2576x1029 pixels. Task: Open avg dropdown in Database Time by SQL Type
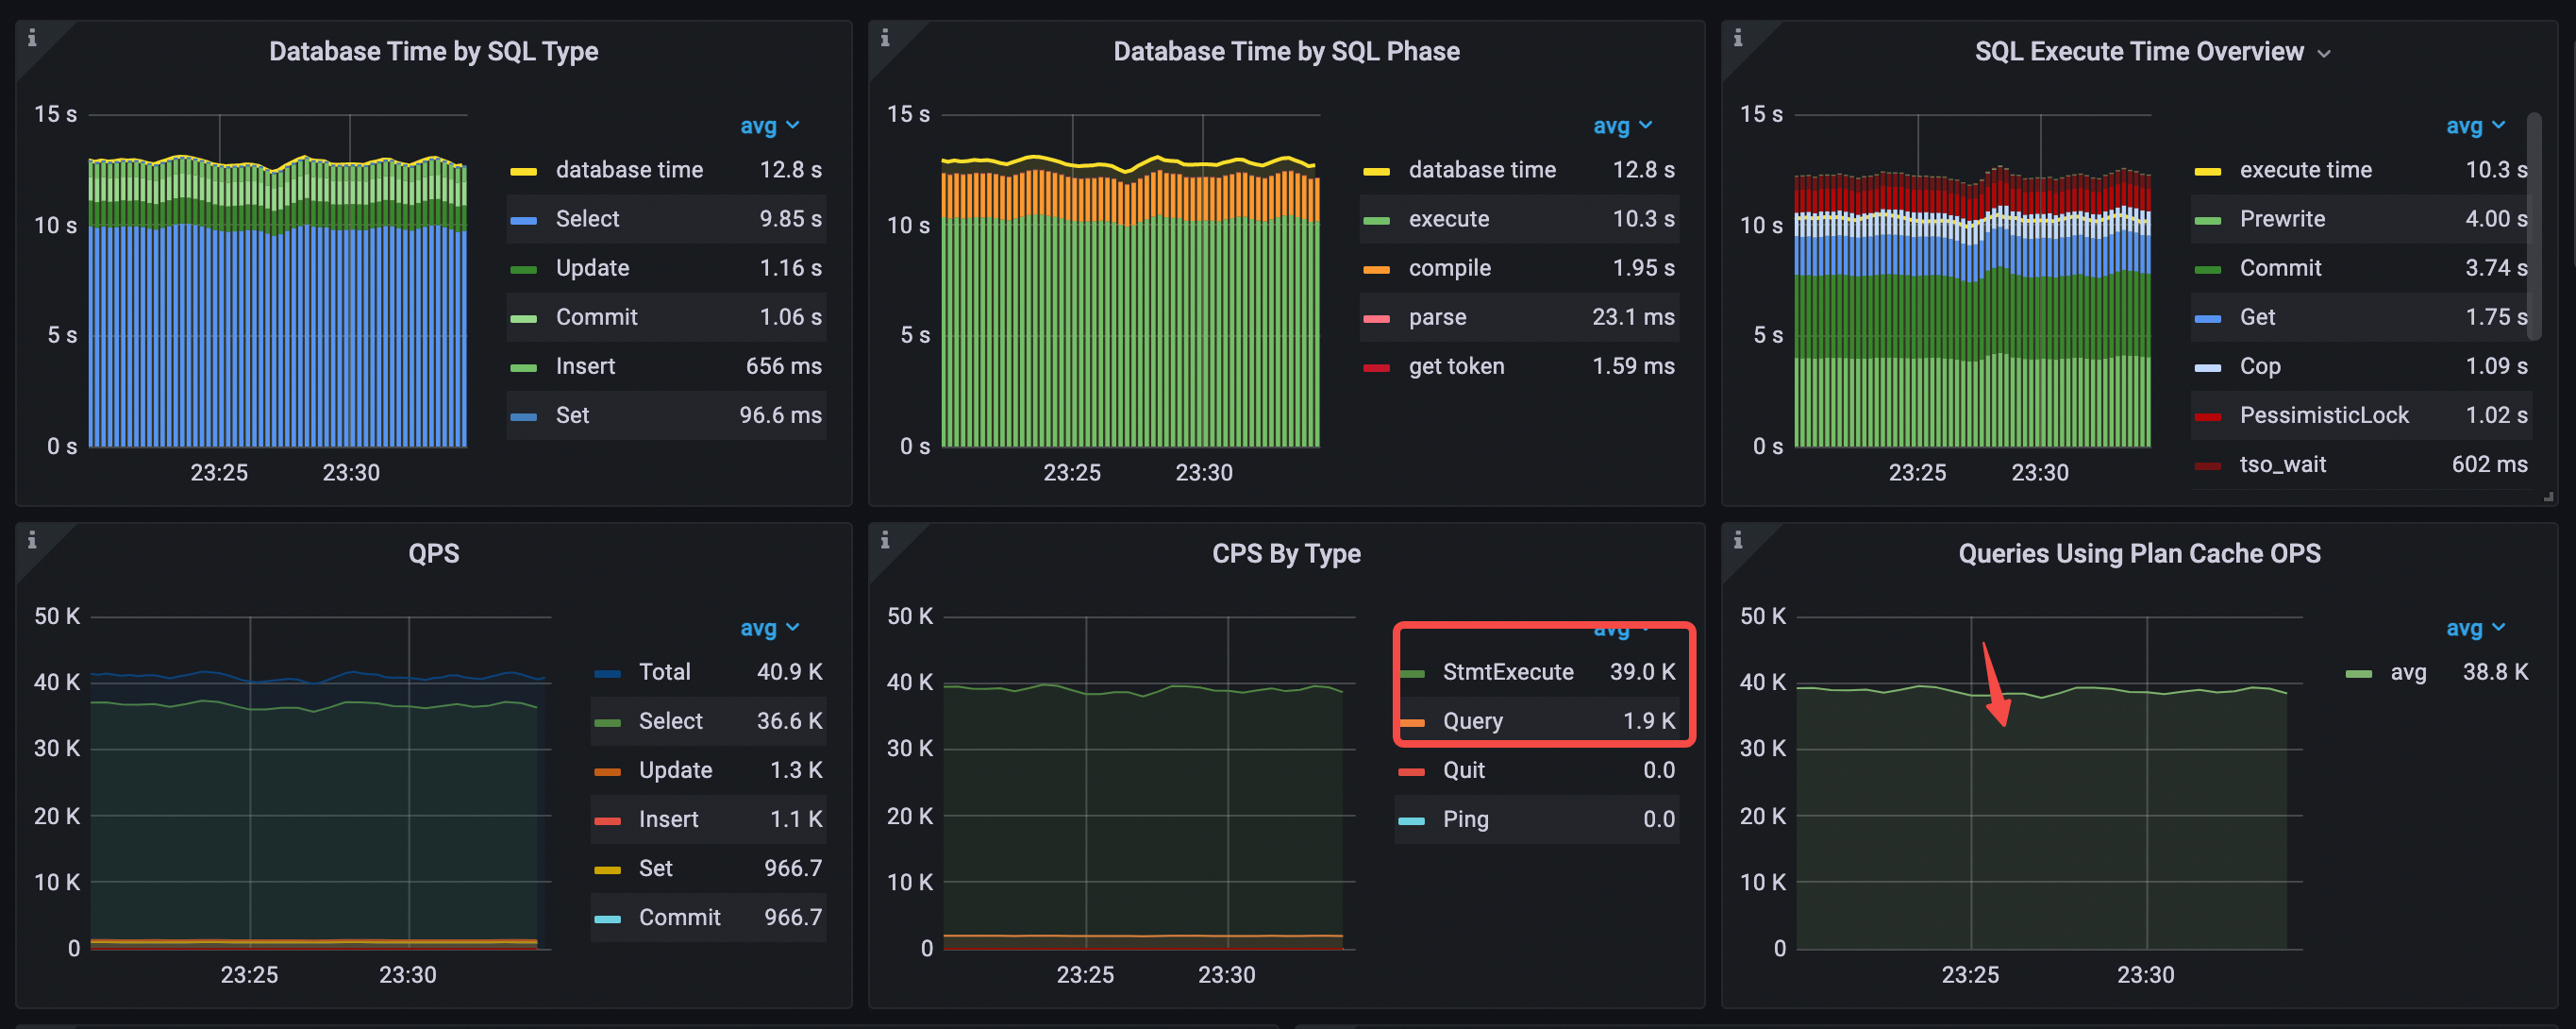(770, 125)
